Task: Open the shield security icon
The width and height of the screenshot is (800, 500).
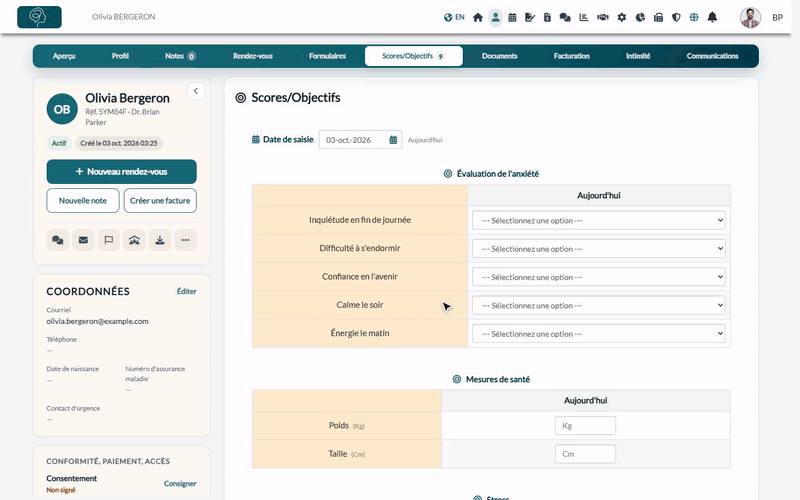Action: (x=676, y=17)
